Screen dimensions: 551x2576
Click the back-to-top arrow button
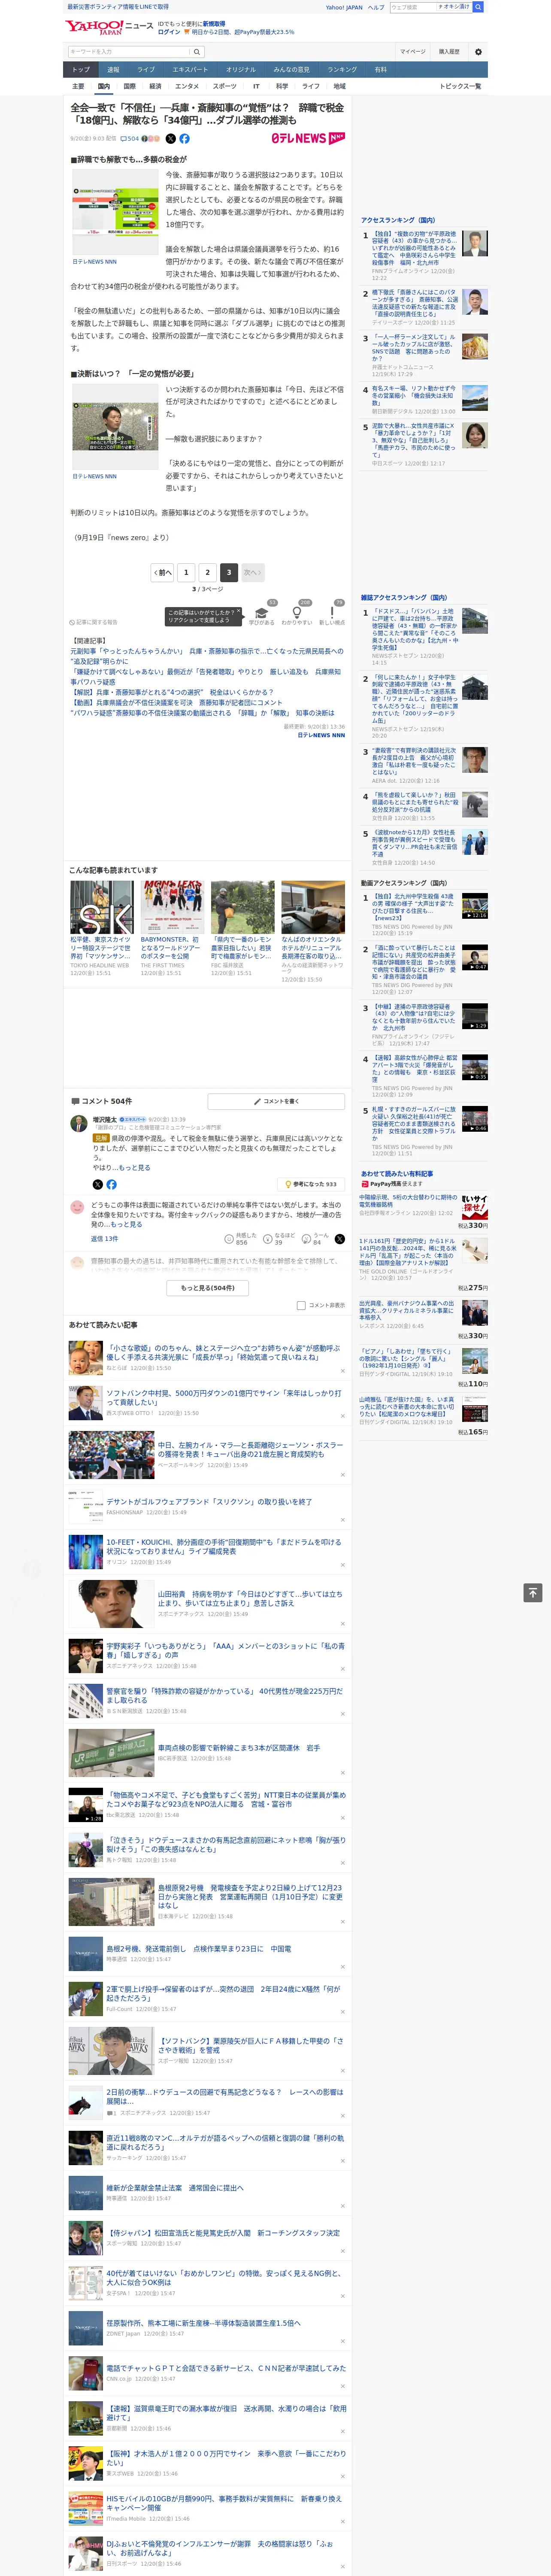click(533, 1592)
